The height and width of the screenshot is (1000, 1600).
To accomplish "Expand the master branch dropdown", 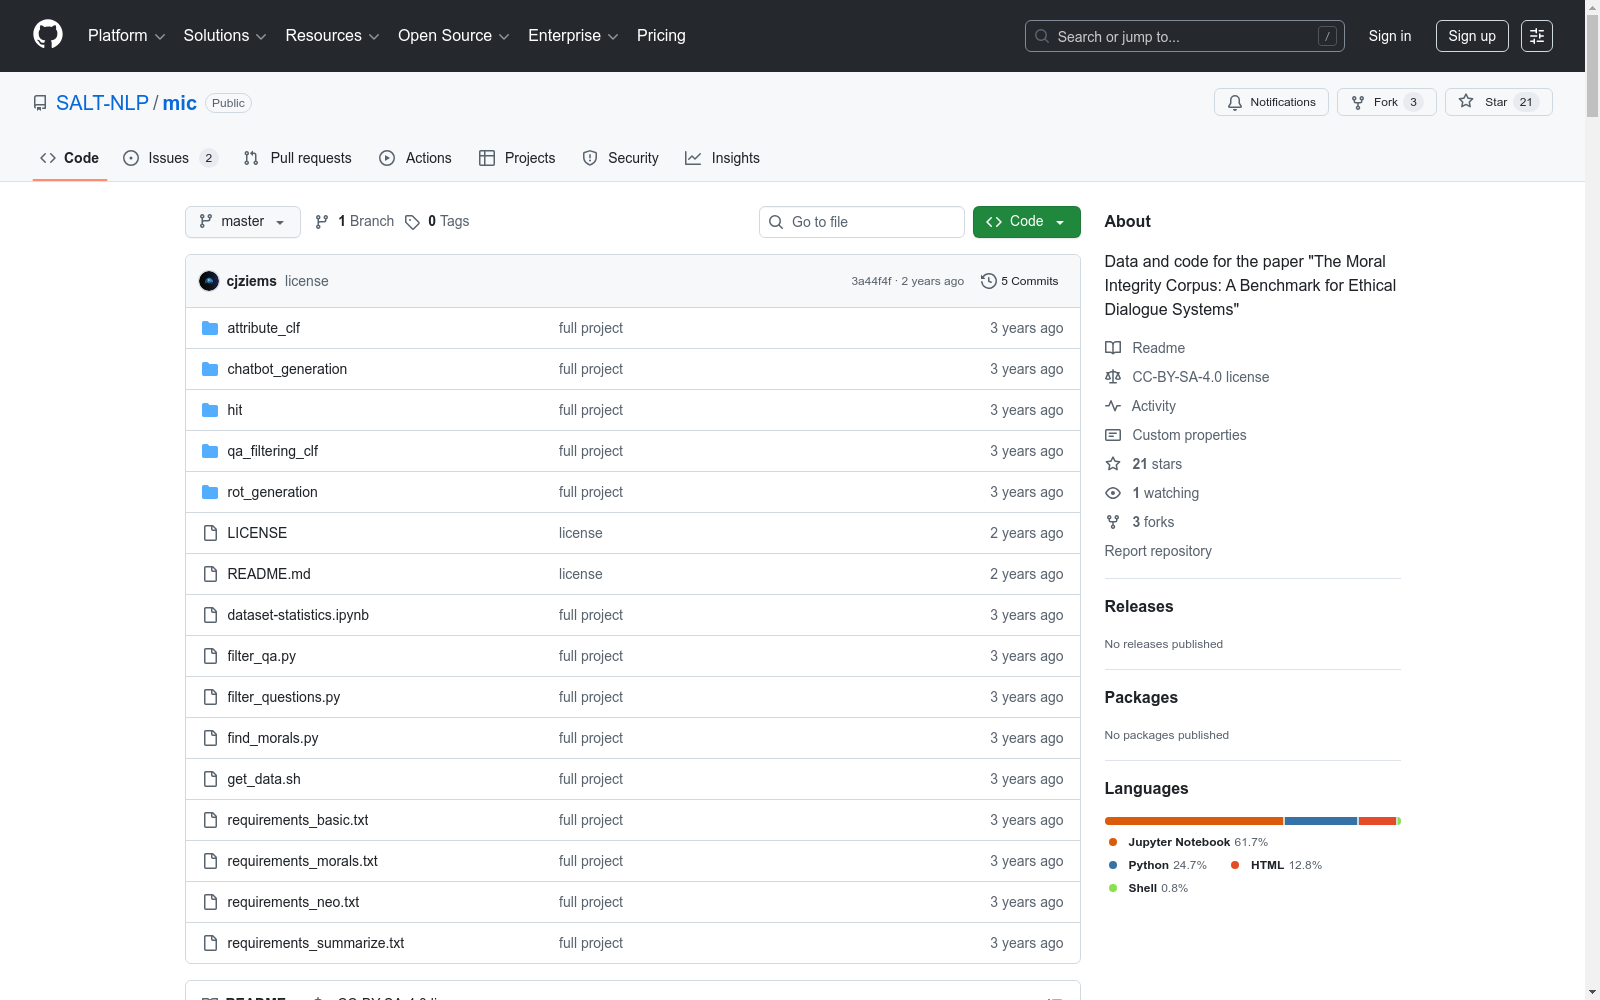I will [x=243, y=222].
